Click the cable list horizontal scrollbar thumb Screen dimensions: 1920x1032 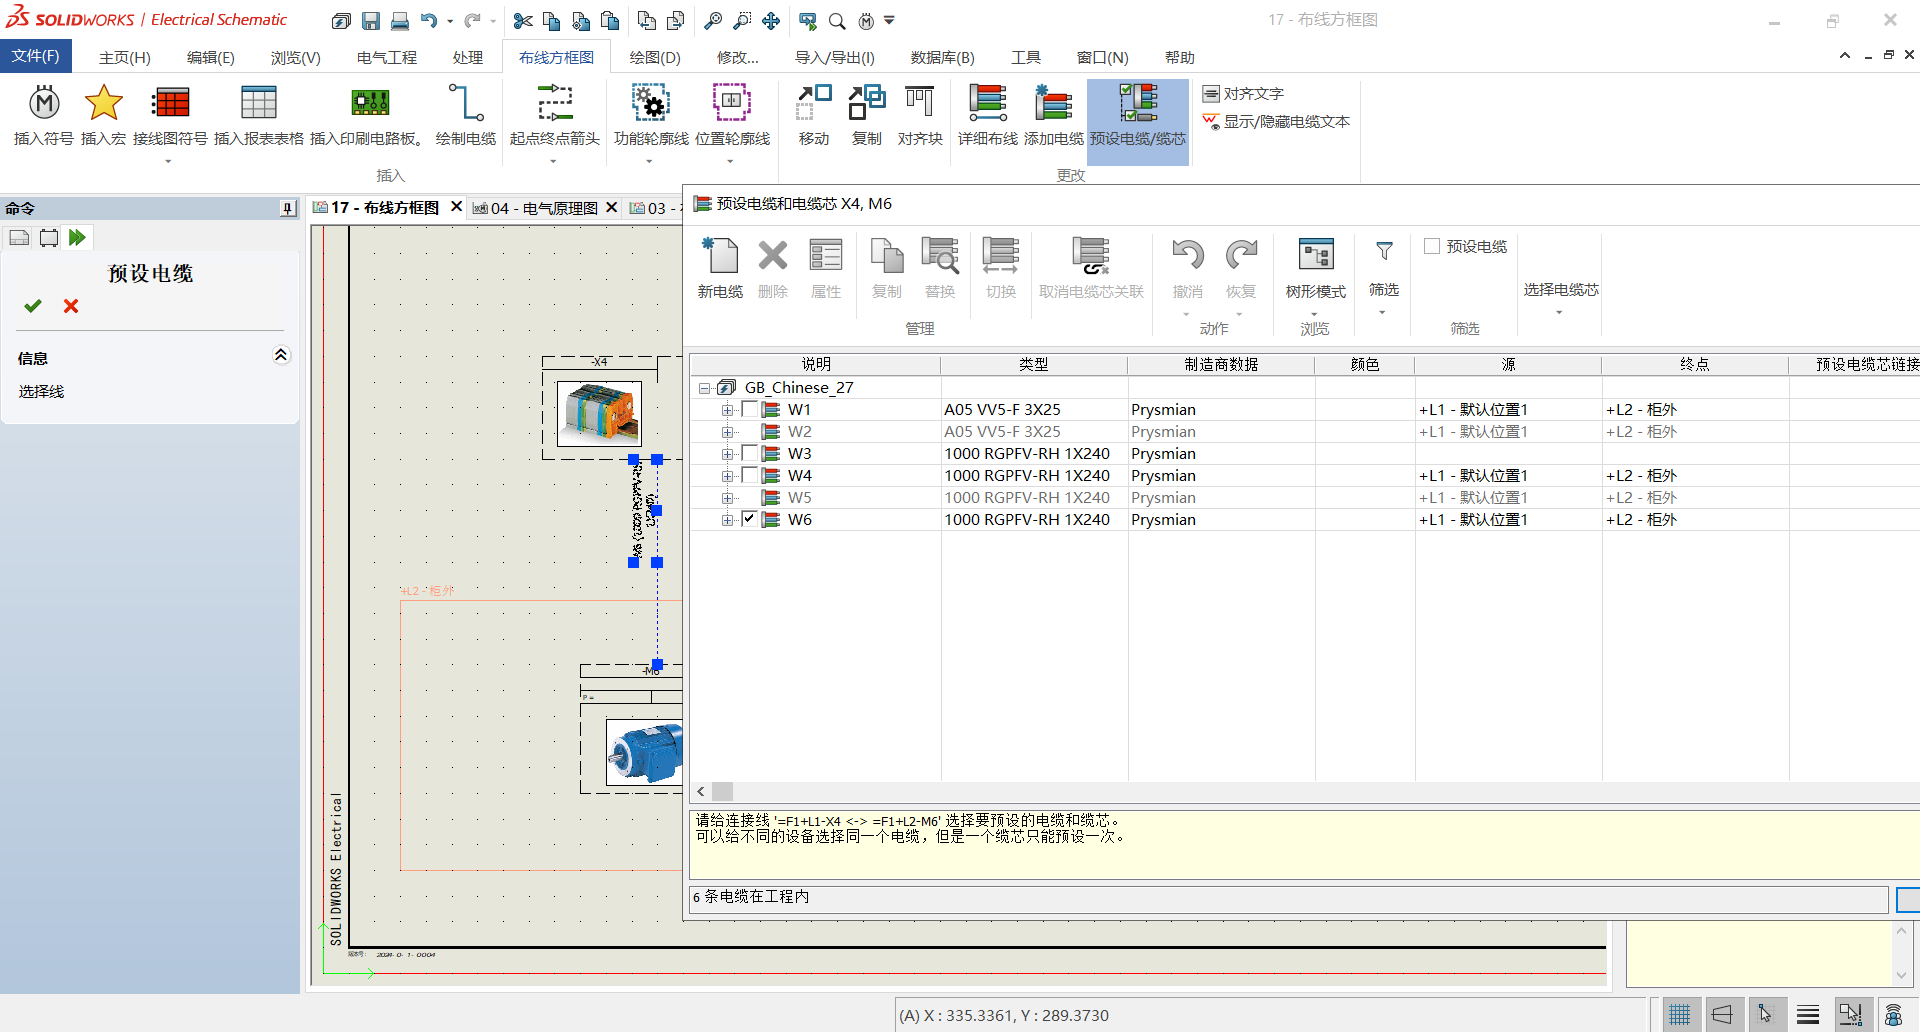click(722, 792)
